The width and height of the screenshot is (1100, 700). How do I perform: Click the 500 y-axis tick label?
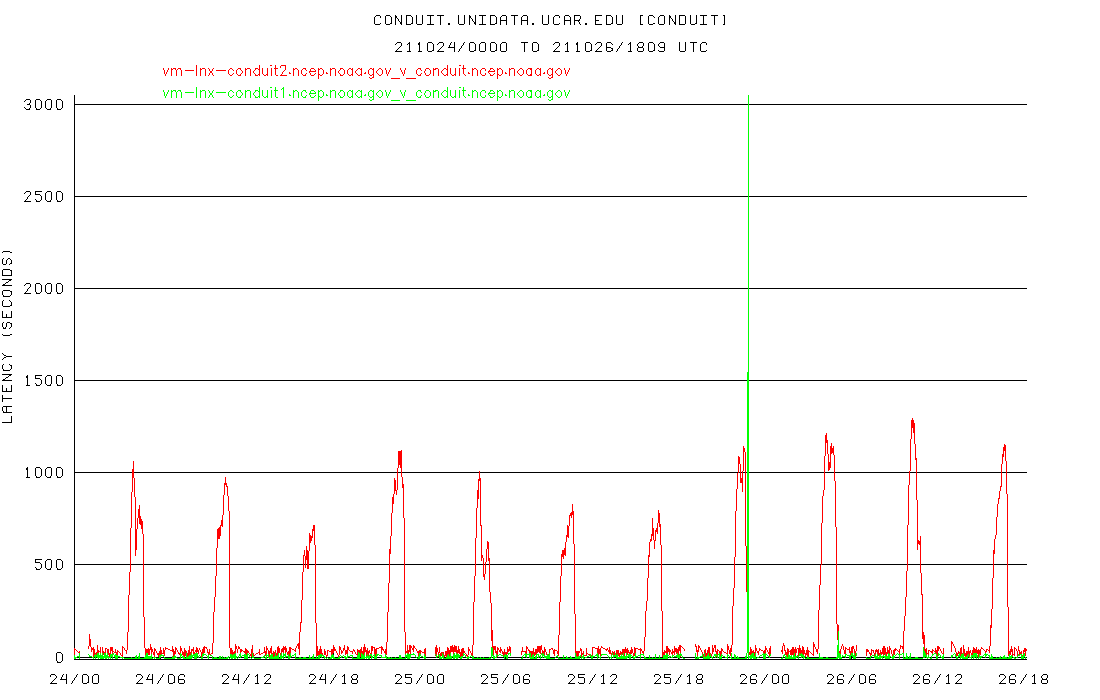coord(49,564)
